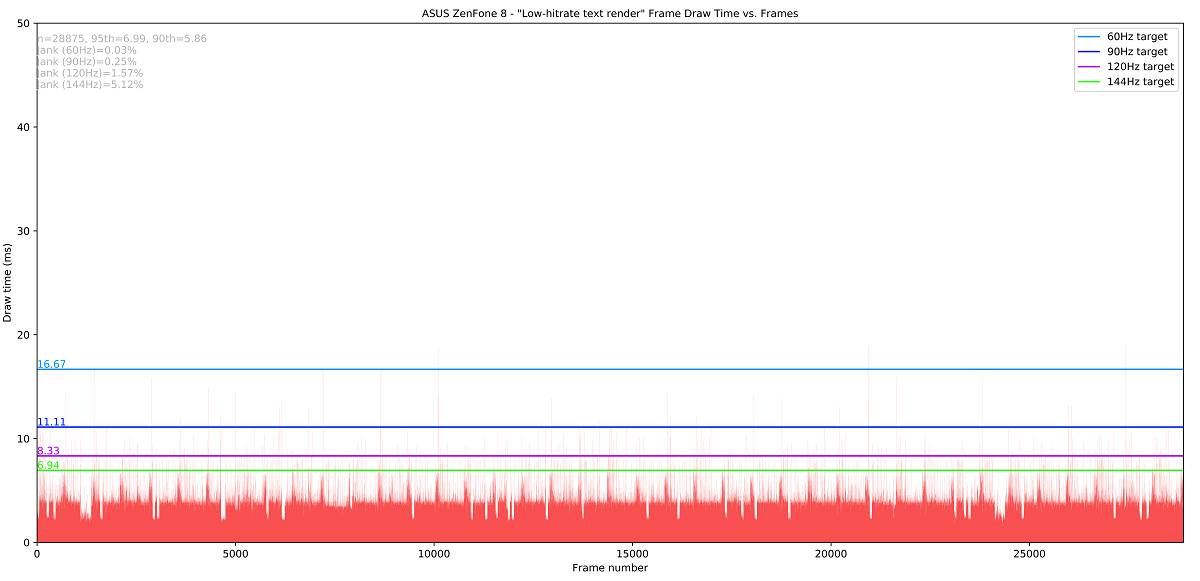Click the y-axis tick label "10"

tap(23, 439)
